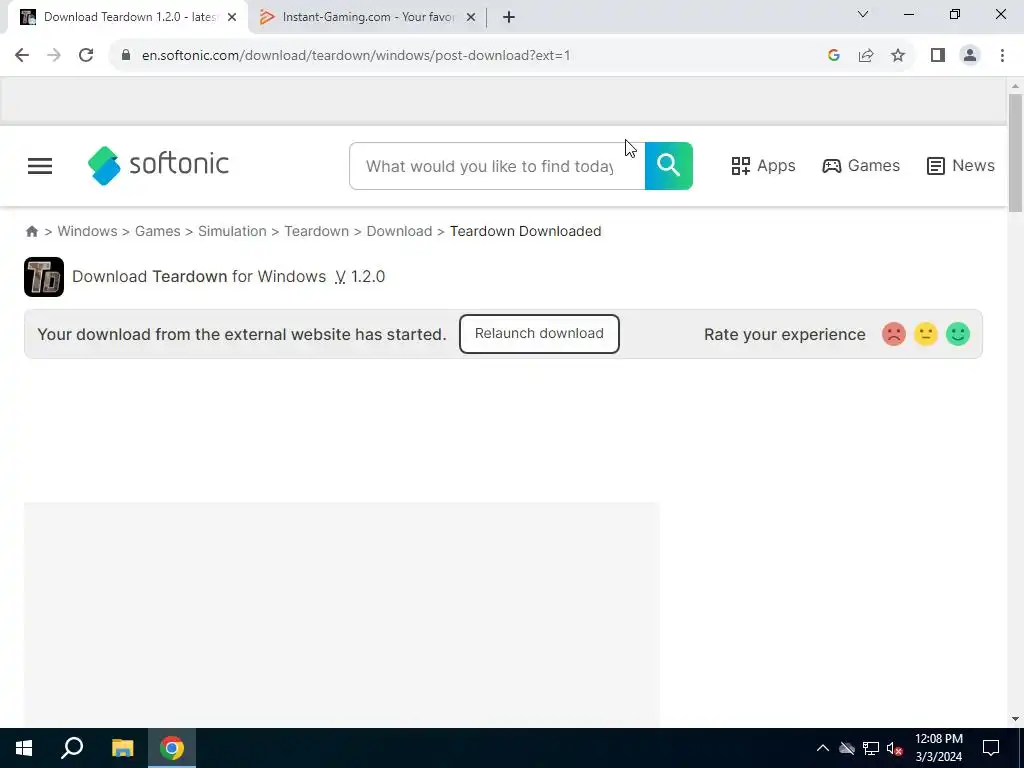1024x768 pixels.
Task: Go back to previous page
Action: tap(22, 56)
